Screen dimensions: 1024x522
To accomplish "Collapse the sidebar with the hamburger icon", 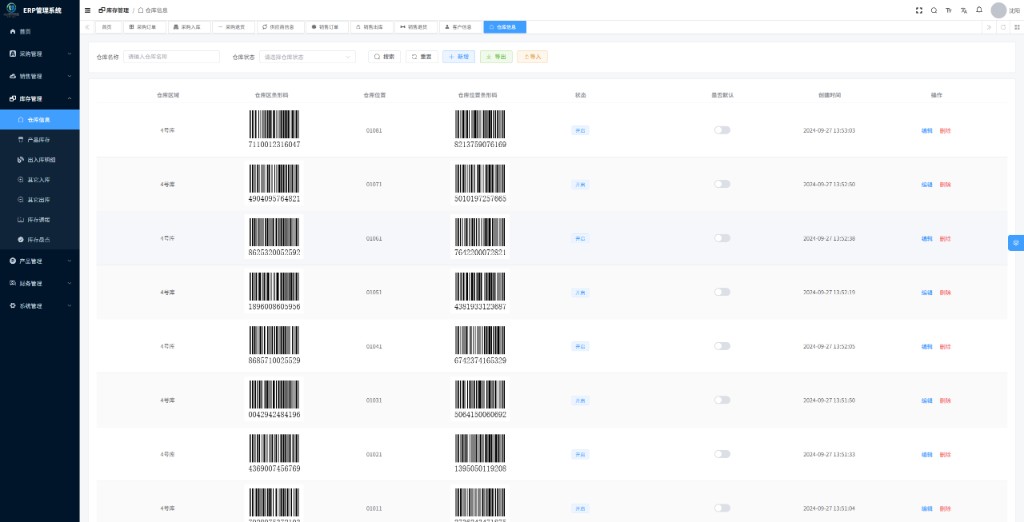I will tap(88, 10).
